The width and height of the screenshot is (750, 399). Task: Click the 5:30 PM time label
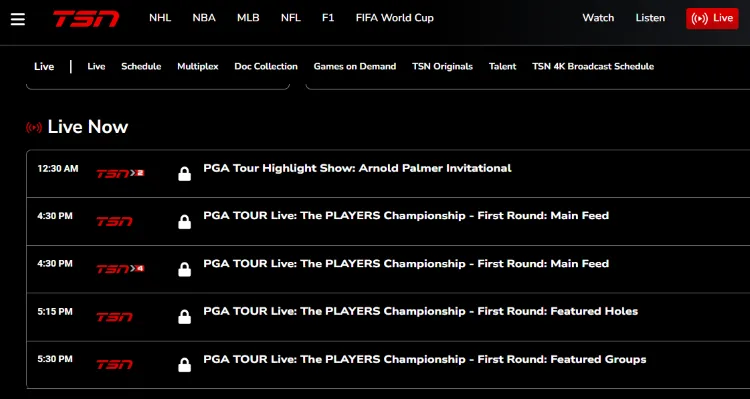point(55,359)
